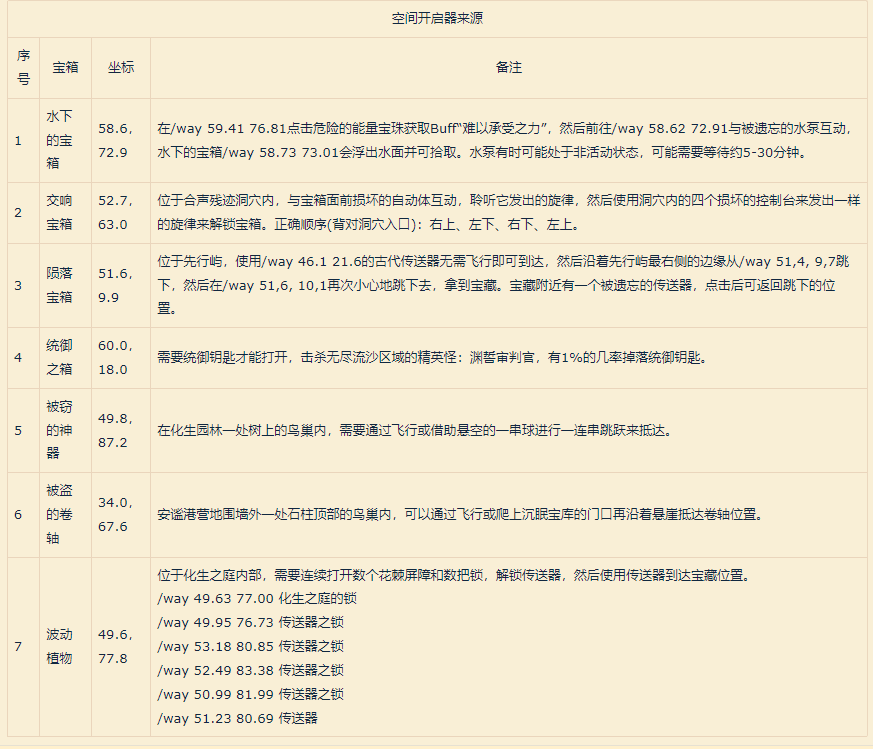Select the 波动植物 chest name cell
This screenshot has height=749, width=873.
[x=59, y=646]
